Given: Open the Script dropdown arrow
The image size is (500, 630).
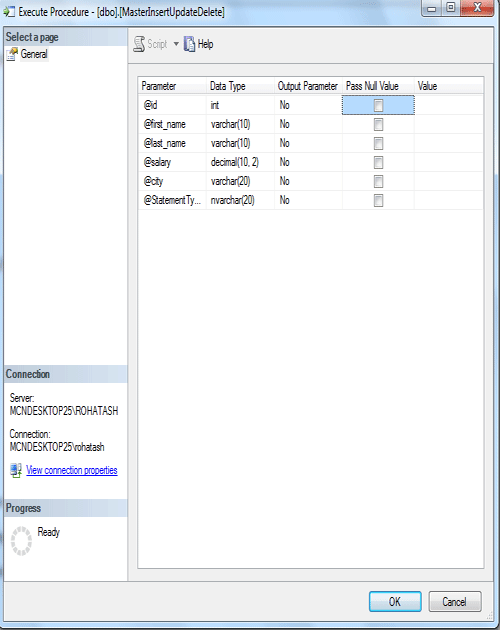Looking at the screenshot, I should [x=176, y=44].
